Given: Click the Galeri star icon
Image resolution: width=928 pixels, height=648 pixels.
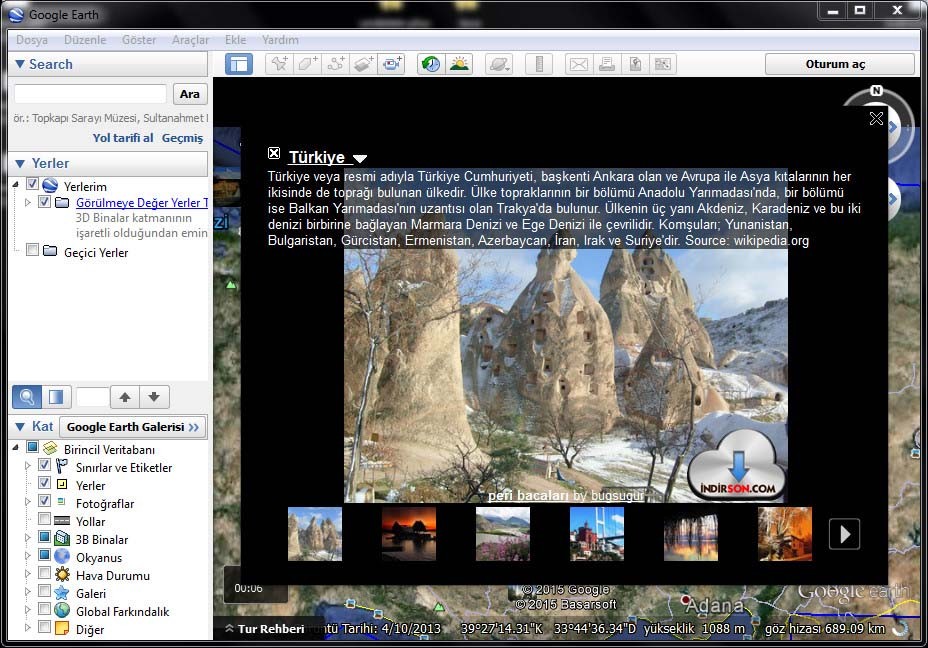Looking at the screenshot, I should [x=62, y=592].
